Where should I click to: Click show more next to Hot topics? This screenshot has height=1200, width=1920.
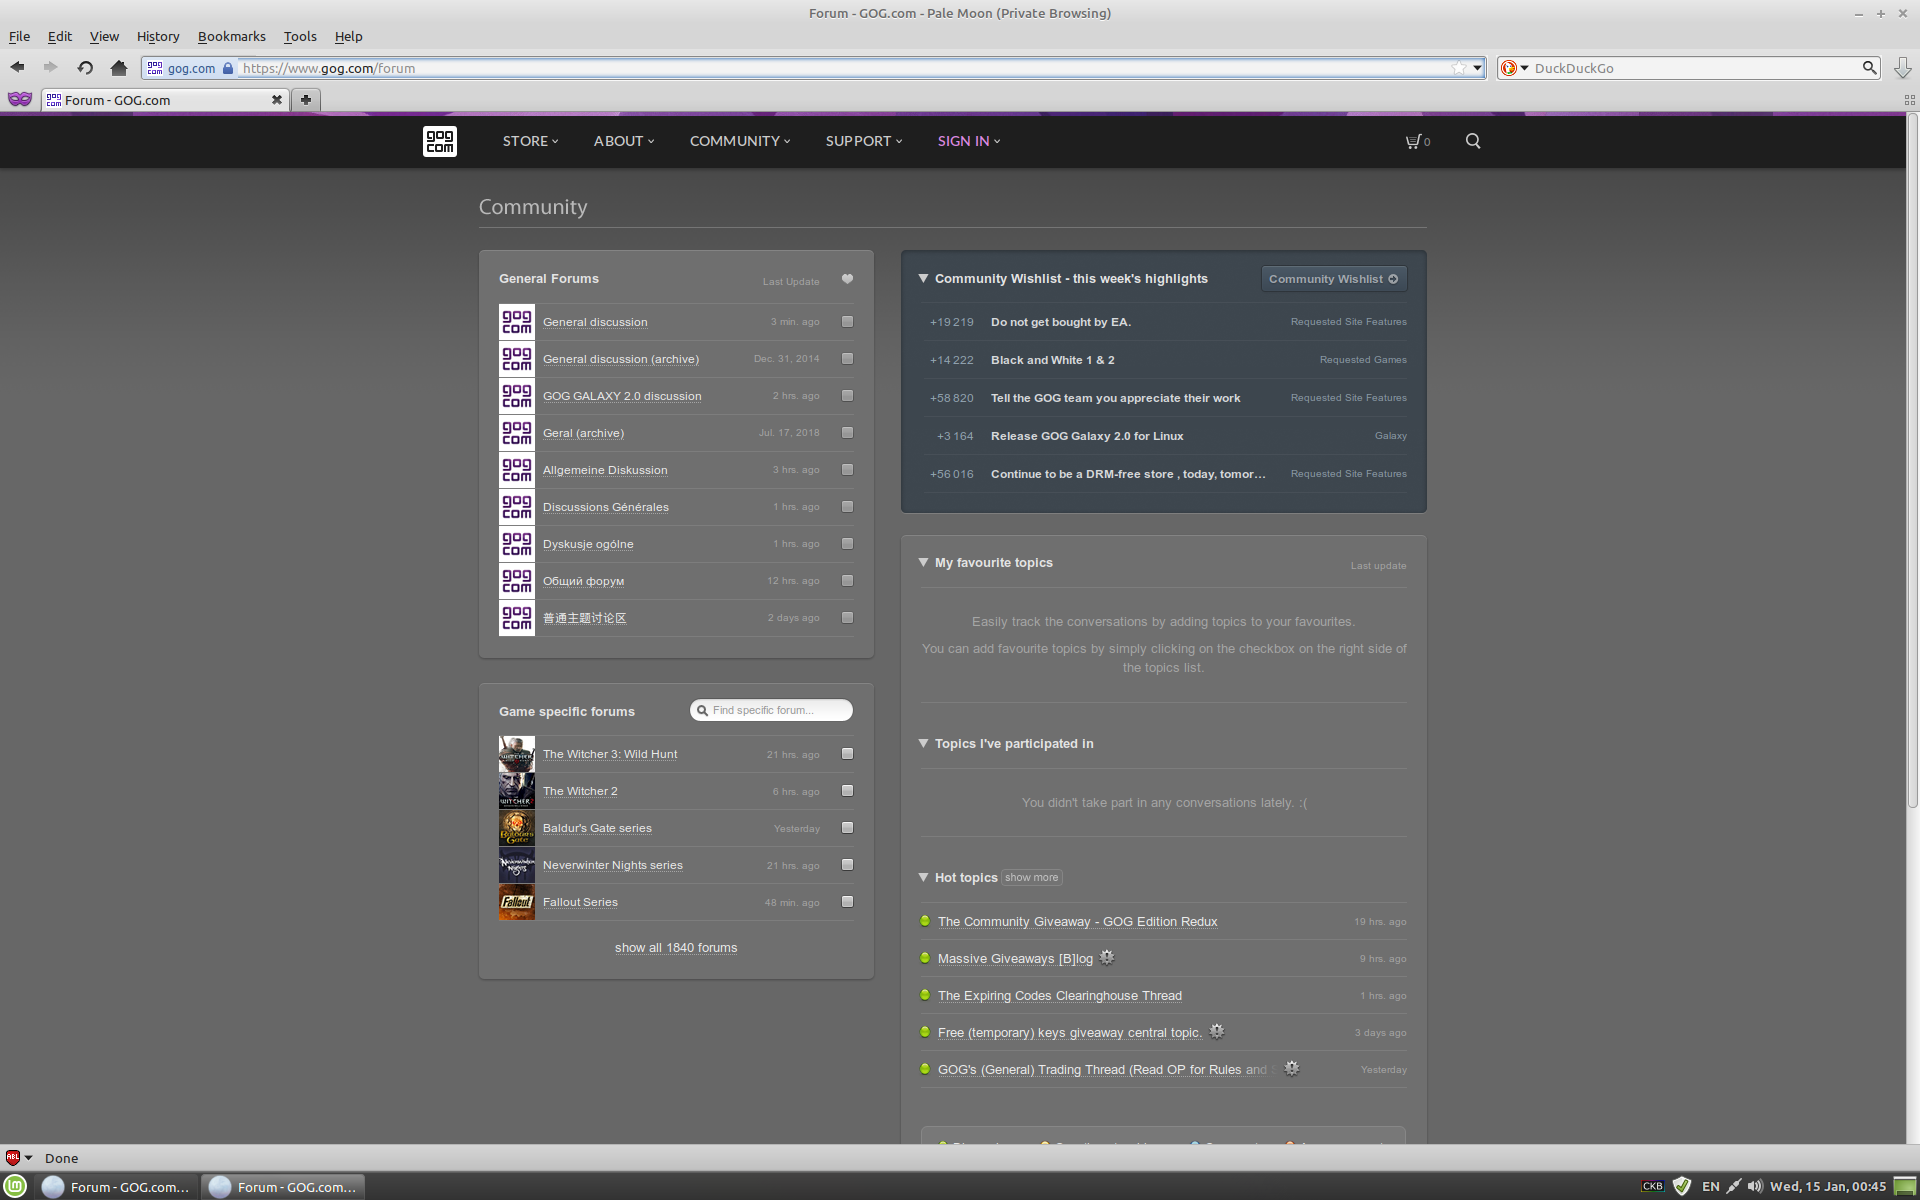point(1031,878)
